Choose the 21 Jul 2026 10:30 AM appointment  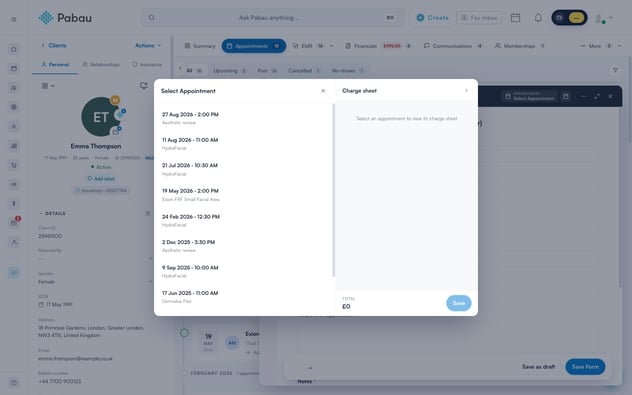[244, 169]
